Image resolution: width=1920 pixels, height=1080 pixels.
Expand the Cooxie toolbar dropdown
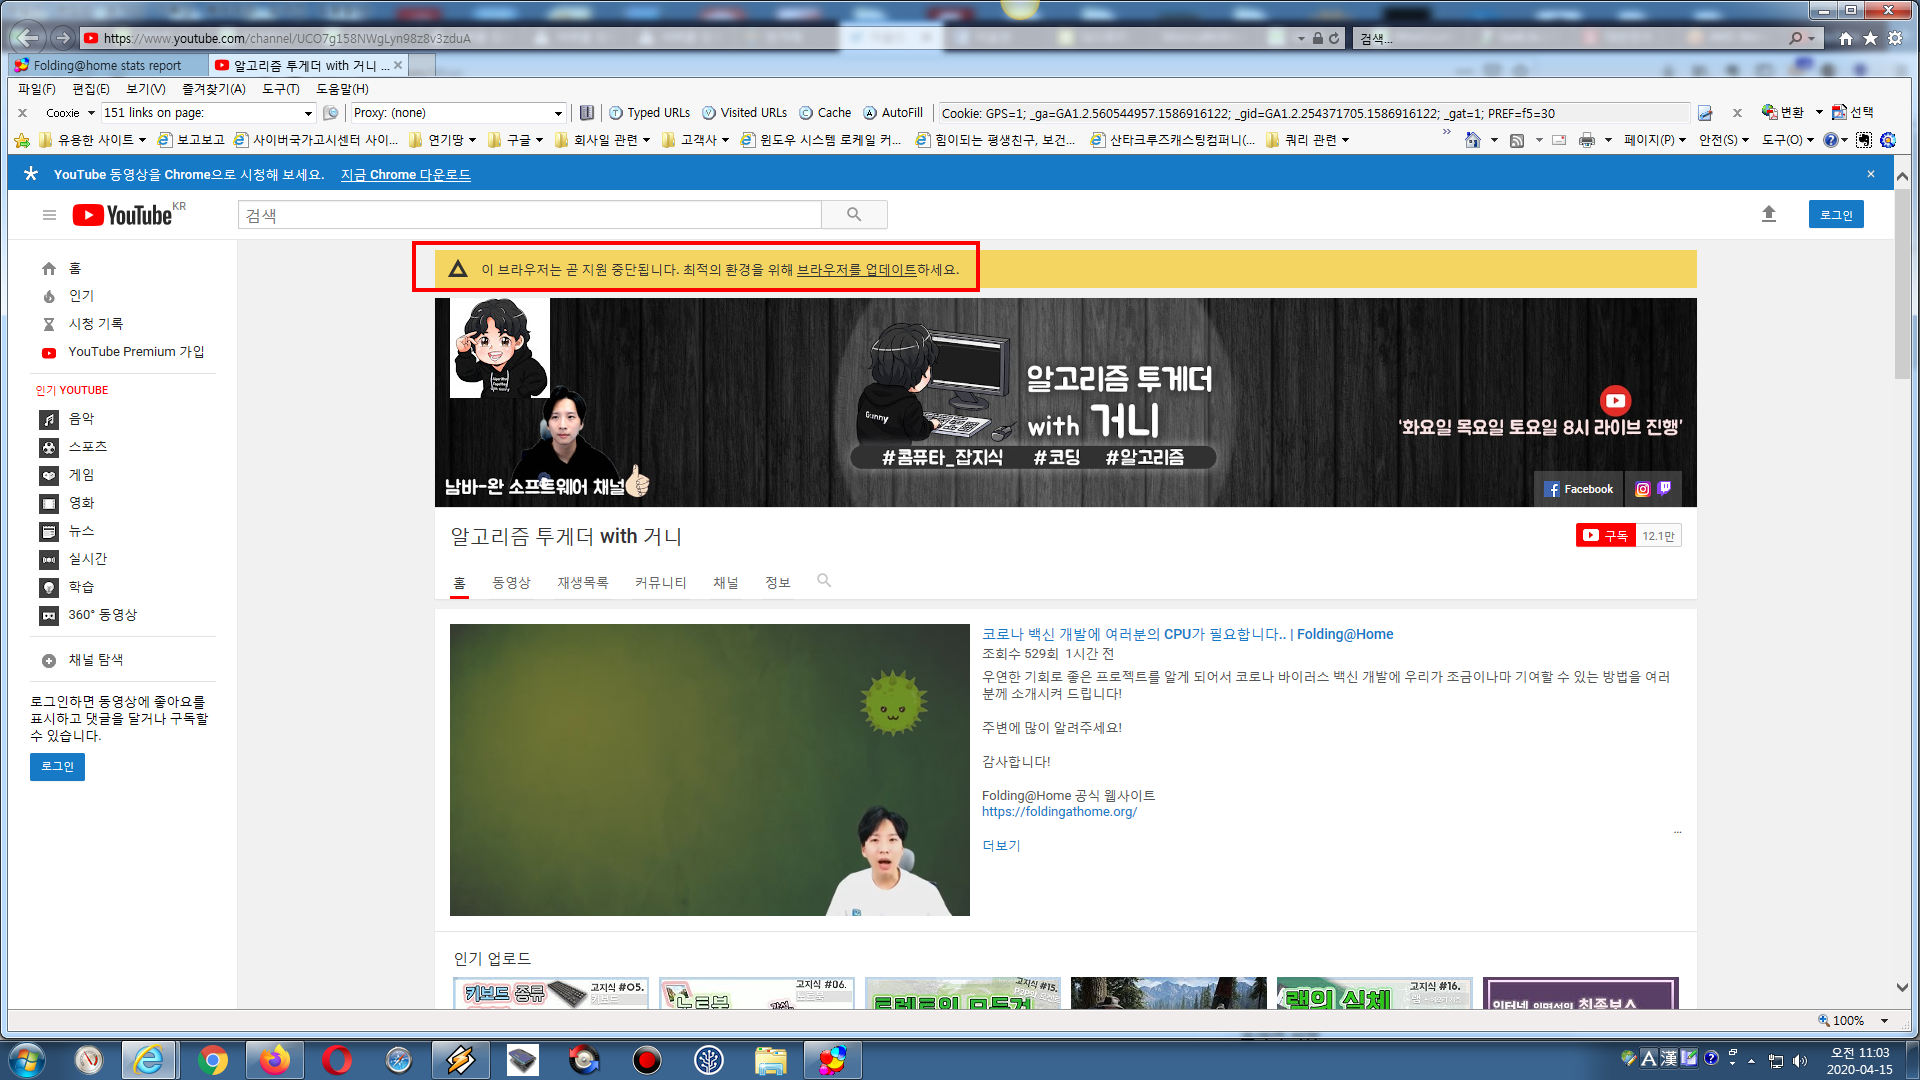(91, 113)
